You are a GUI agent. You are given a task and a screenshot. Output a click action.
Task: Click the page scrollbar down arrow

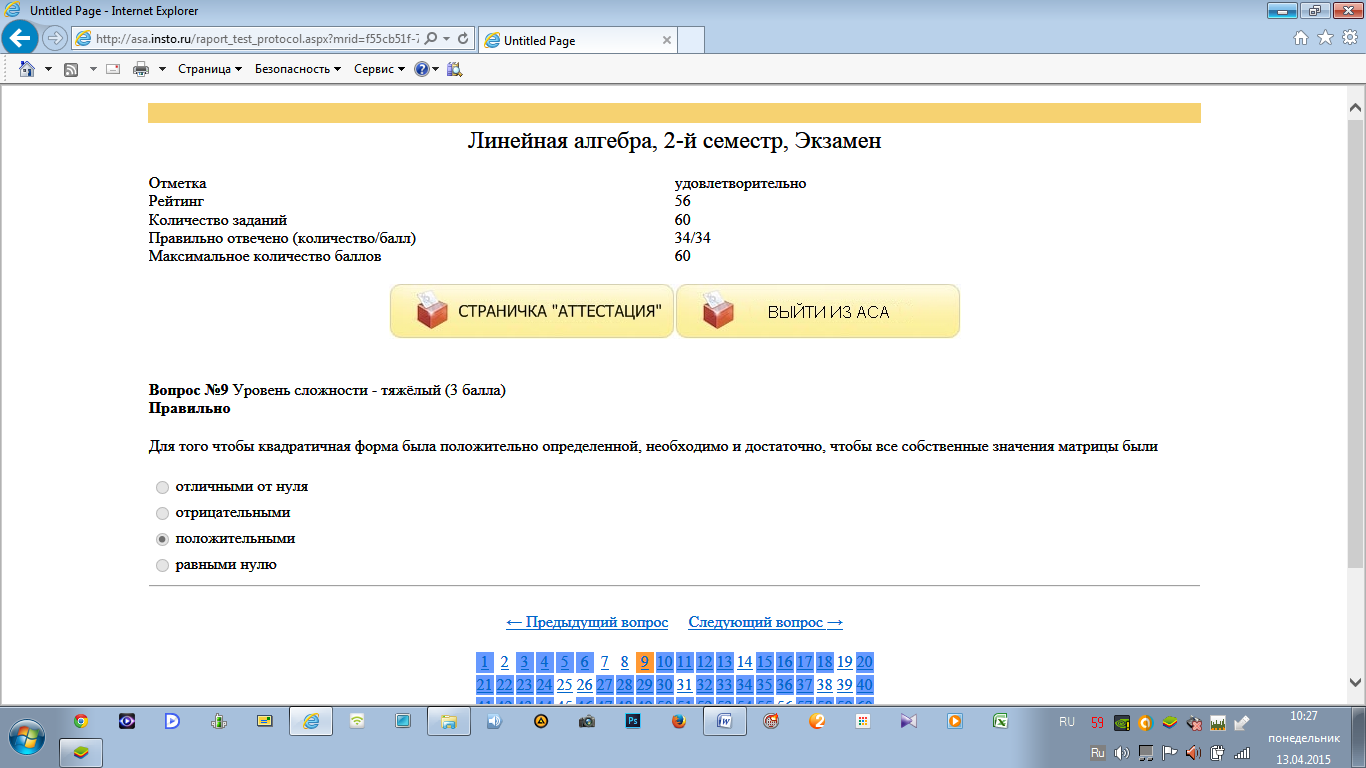pos(1356,682)
